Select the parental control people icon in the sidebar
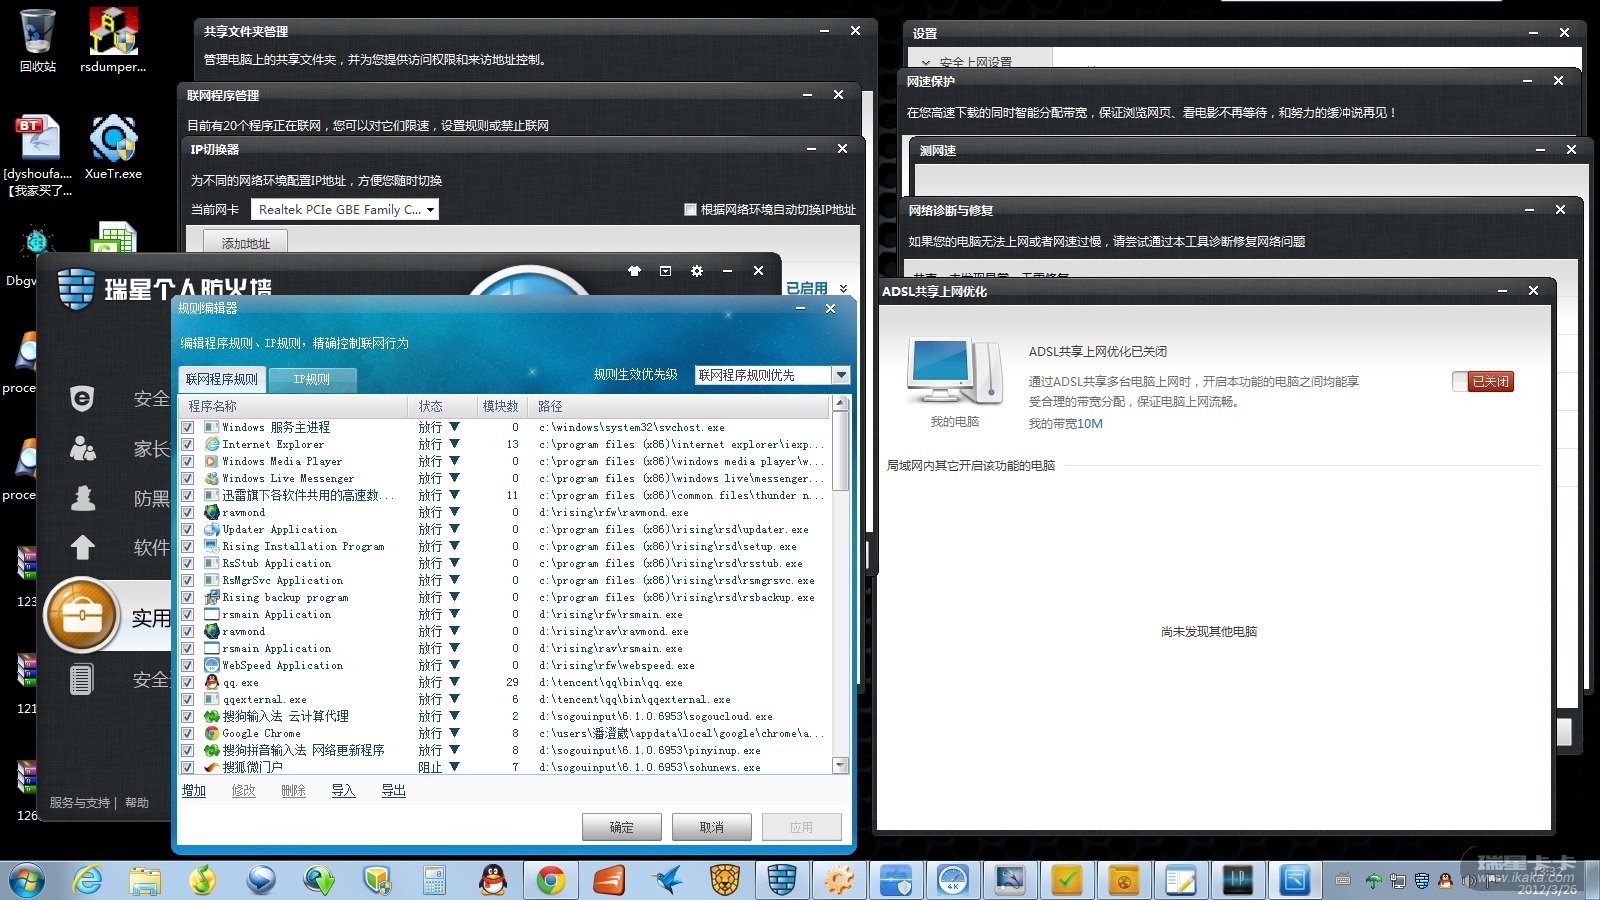This screenshot has height=900, width=1600. pyautogui.click(x=83, y=448)
